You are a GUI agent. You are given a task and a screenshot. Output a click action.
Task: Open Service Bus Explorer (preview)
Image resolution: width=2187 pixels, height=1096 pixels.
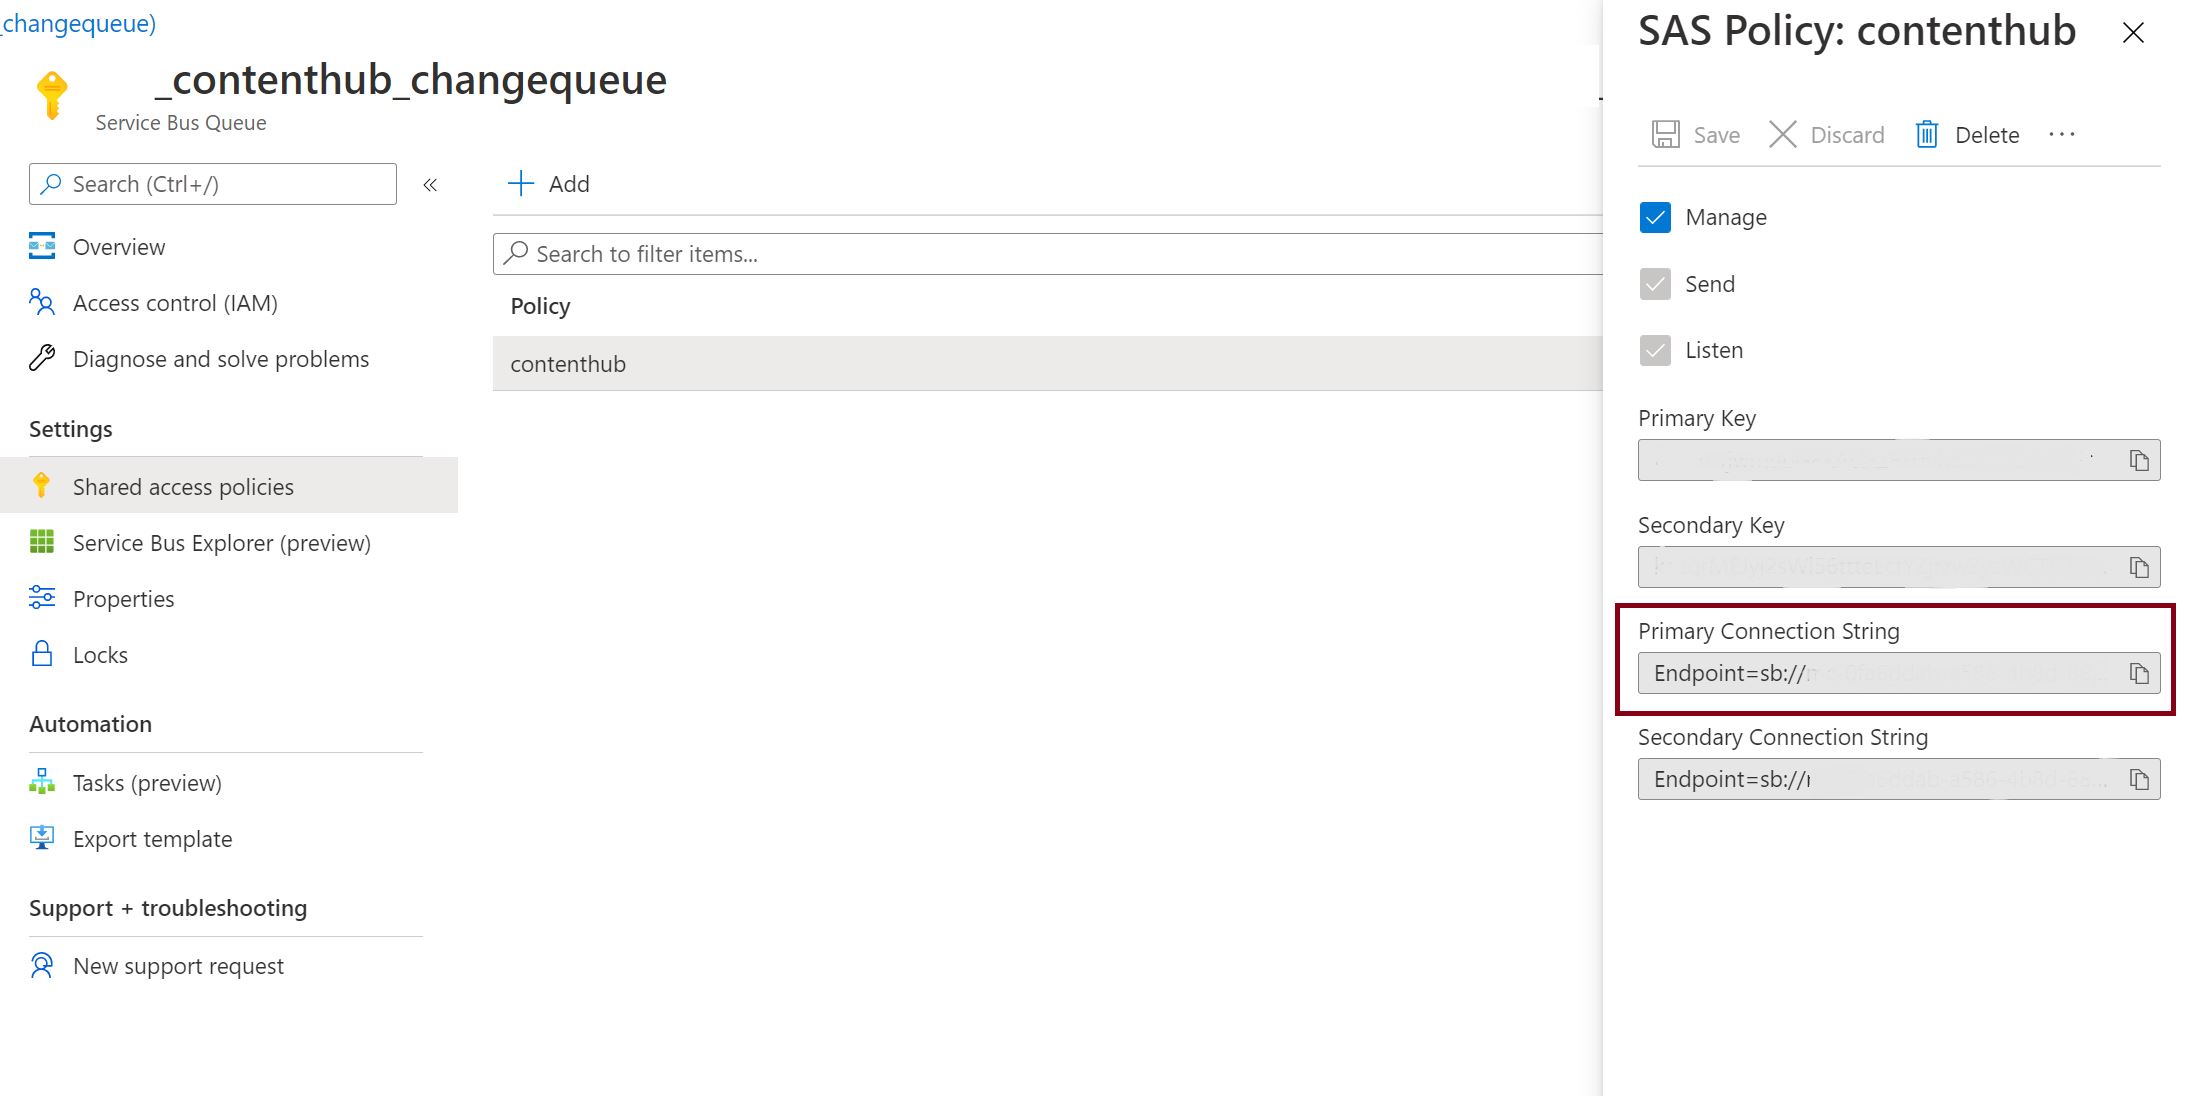tap(221, 543)
